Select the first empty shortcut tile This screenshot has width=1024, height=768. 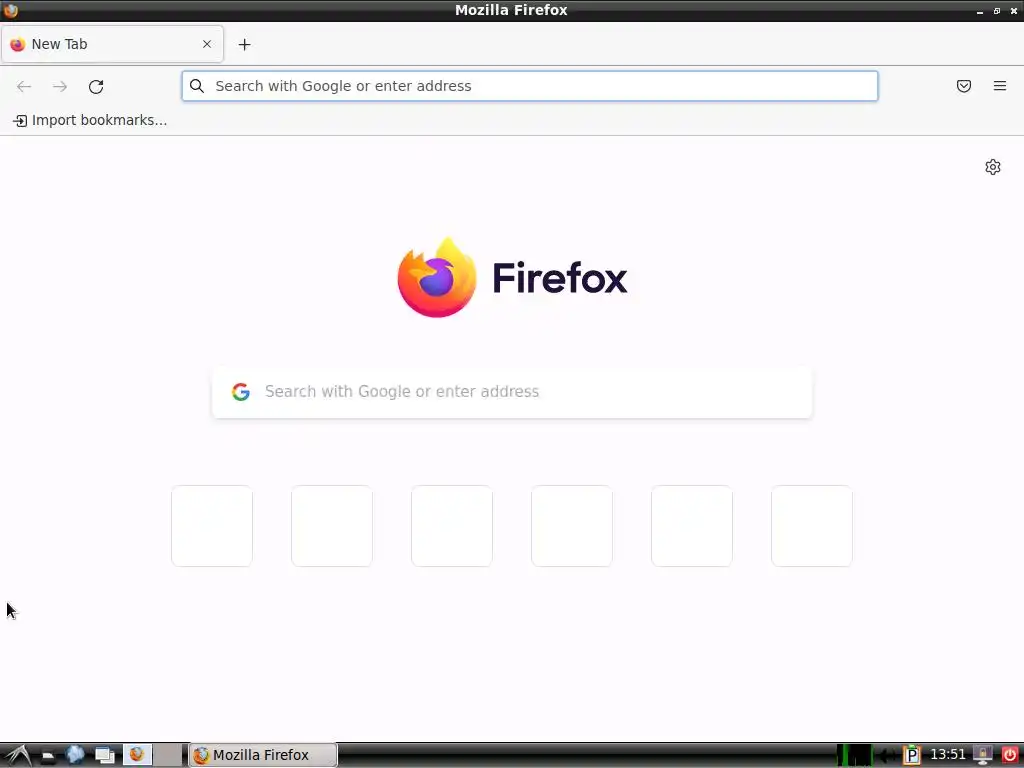pos(212,526)
